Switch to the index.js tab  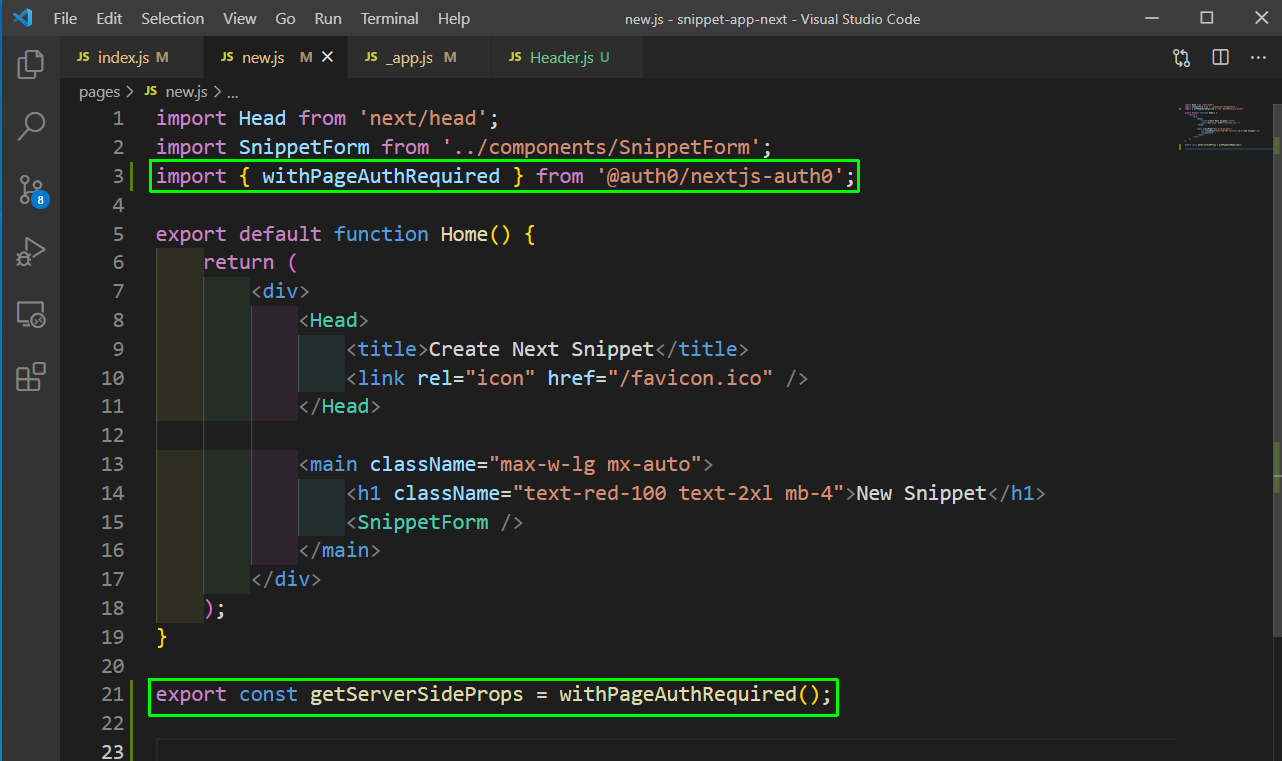click(132, 58)
